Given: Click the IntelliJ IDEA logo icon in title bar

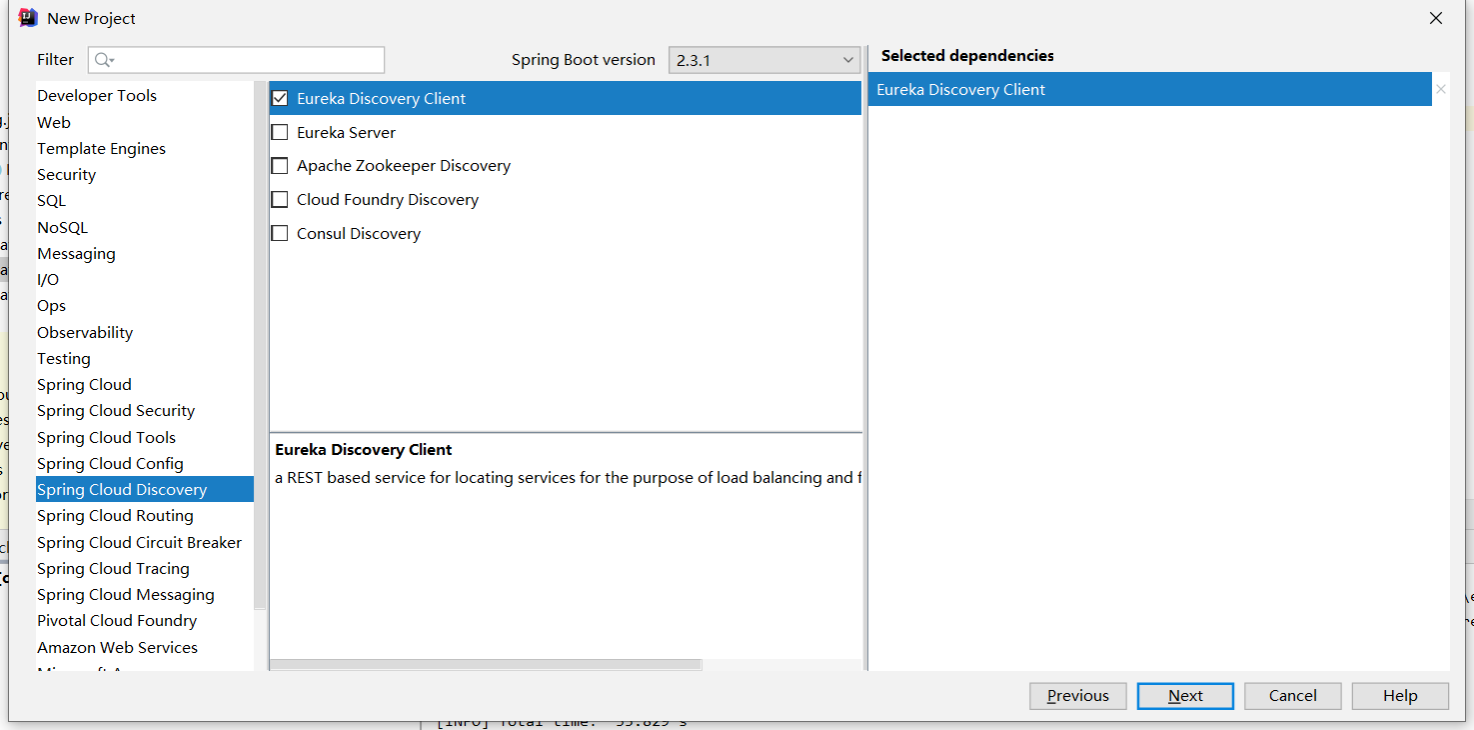Looking at the screenshot, I should (x=28, y=18).
